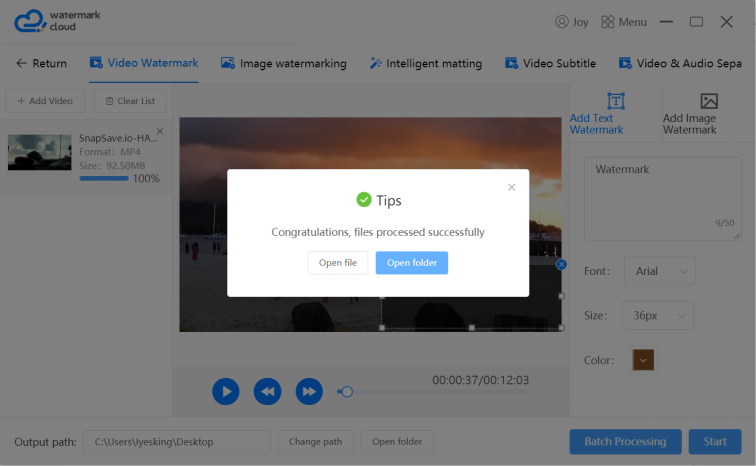Delete the watermark box on preview
This screenshot has width=756, height=466.
click(561, 264)
